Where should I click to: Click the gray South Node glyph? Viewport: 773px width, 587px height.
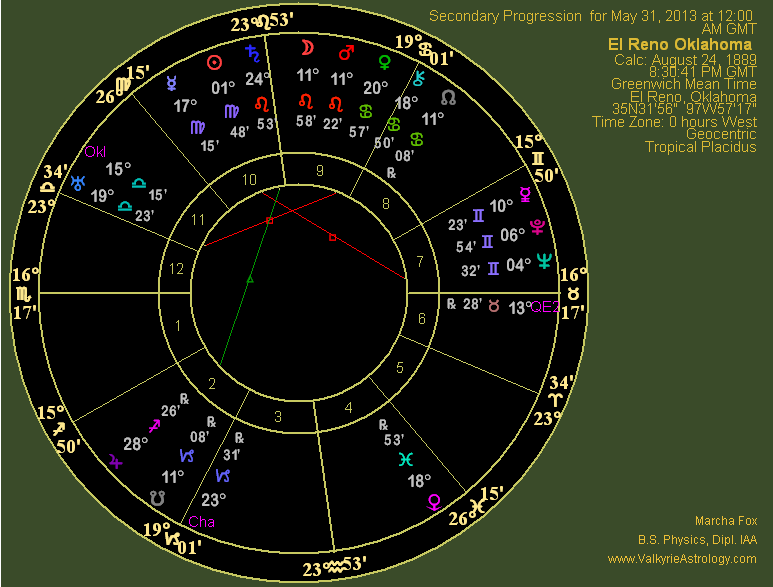tap(156, 497)
